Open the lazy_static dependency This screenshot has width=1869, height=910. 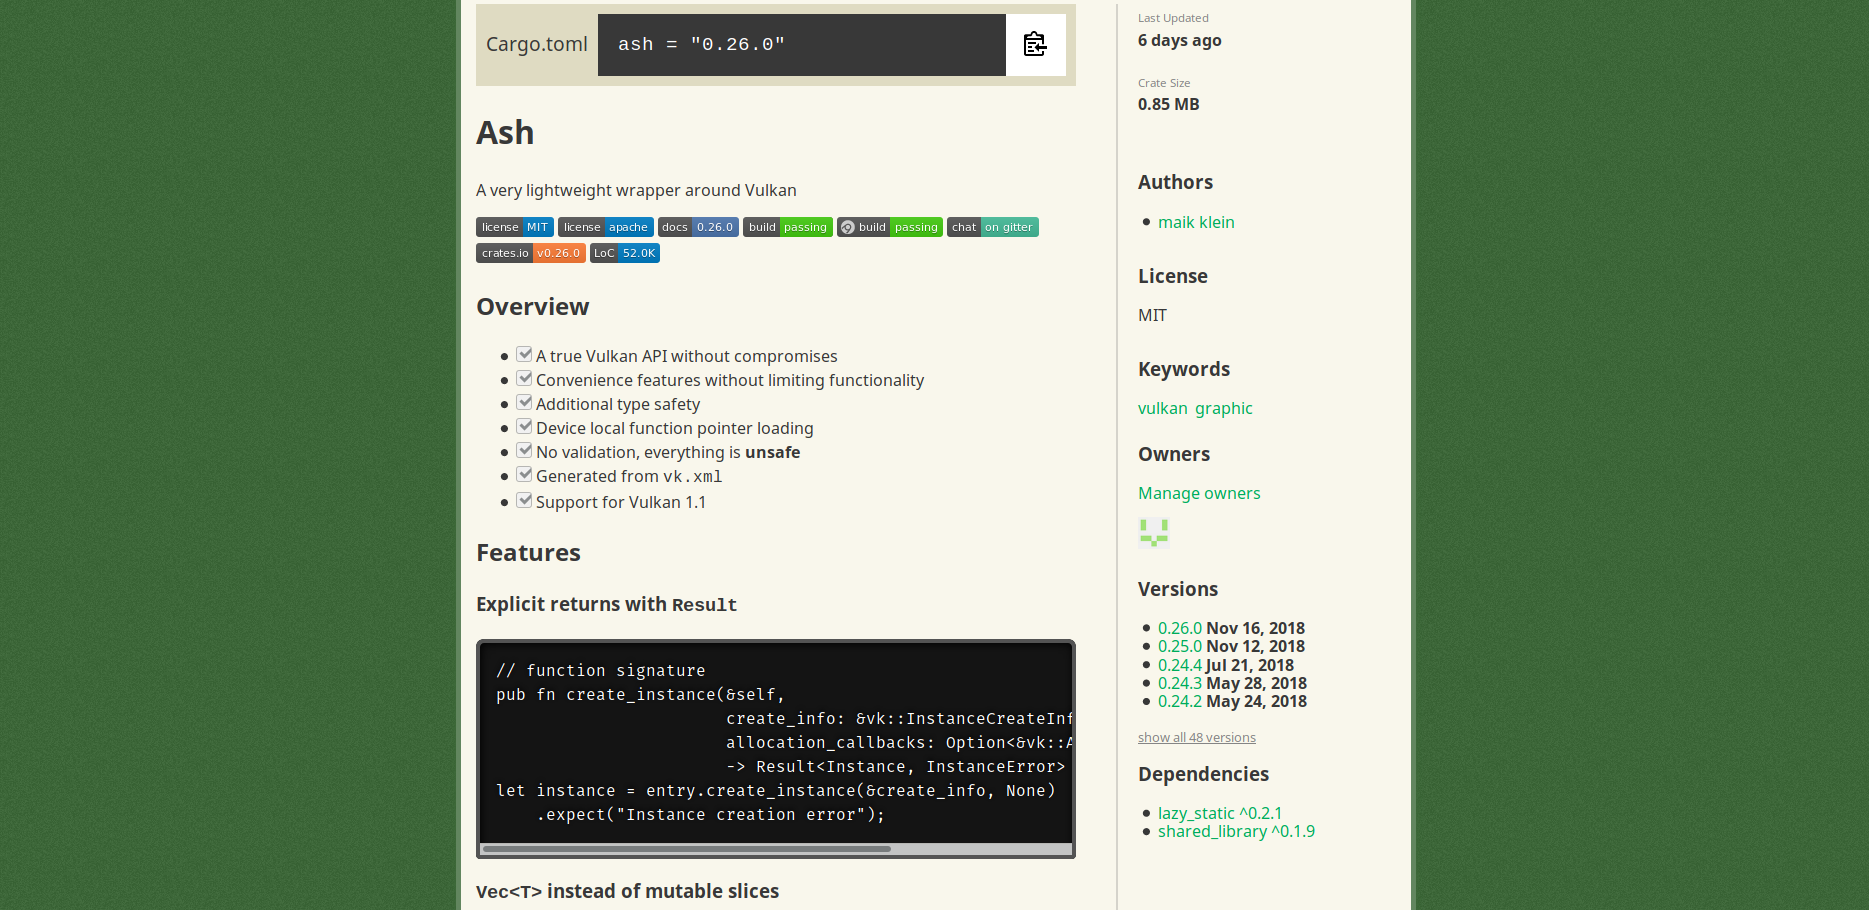[x=1220, y=813]
